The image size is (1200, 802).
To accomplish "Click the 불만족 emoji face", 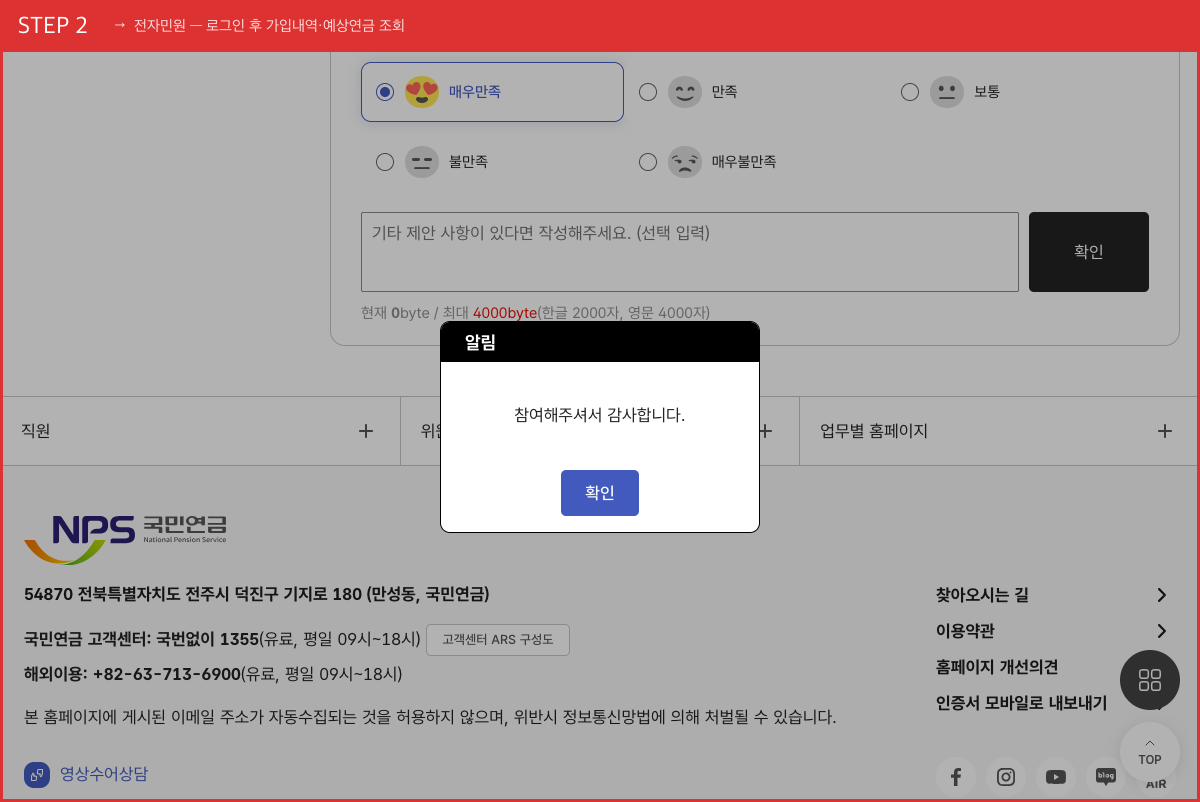I will [x=422, y=162].
